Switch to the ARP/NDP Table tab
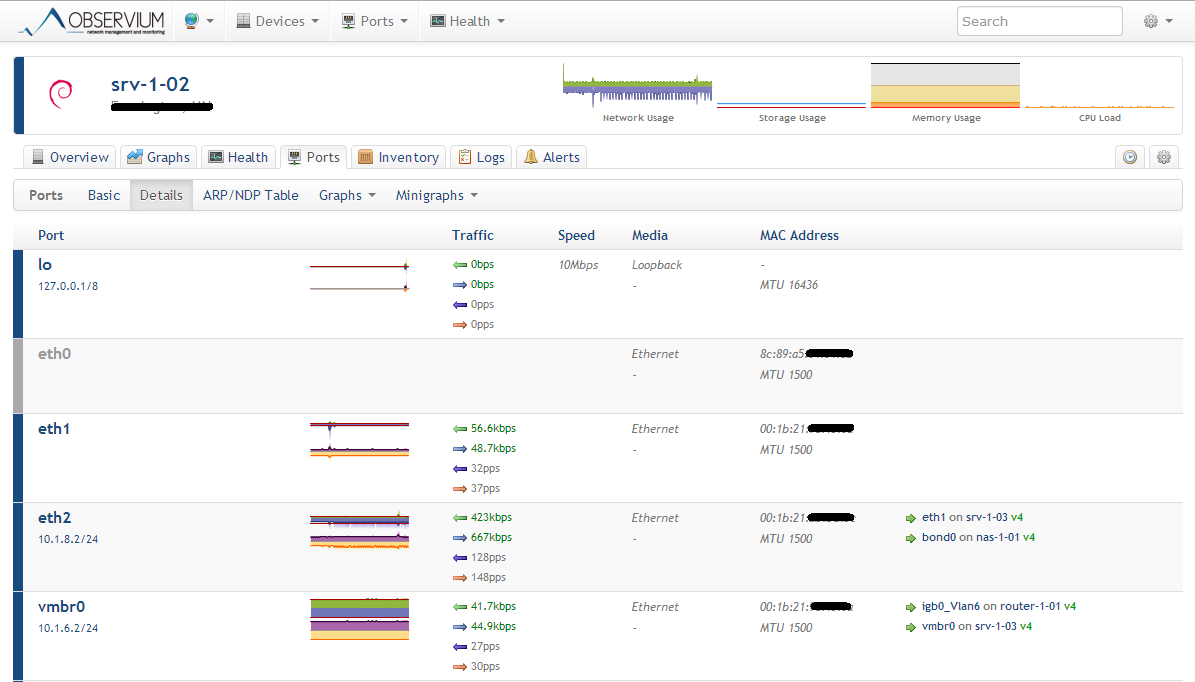 pyautogui.click(x=251, y=195)
